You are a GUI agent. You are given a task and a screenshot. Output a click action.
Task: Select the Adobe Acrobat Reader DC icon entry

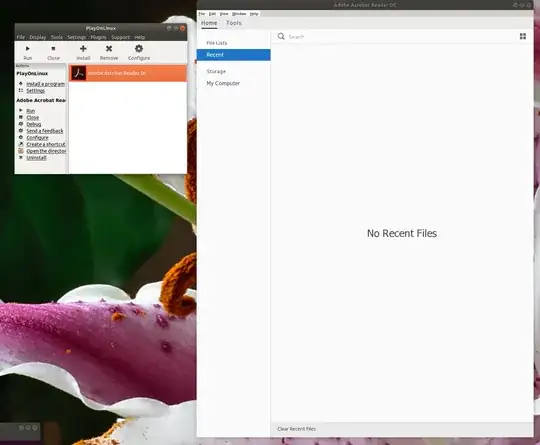pos(79,73)
